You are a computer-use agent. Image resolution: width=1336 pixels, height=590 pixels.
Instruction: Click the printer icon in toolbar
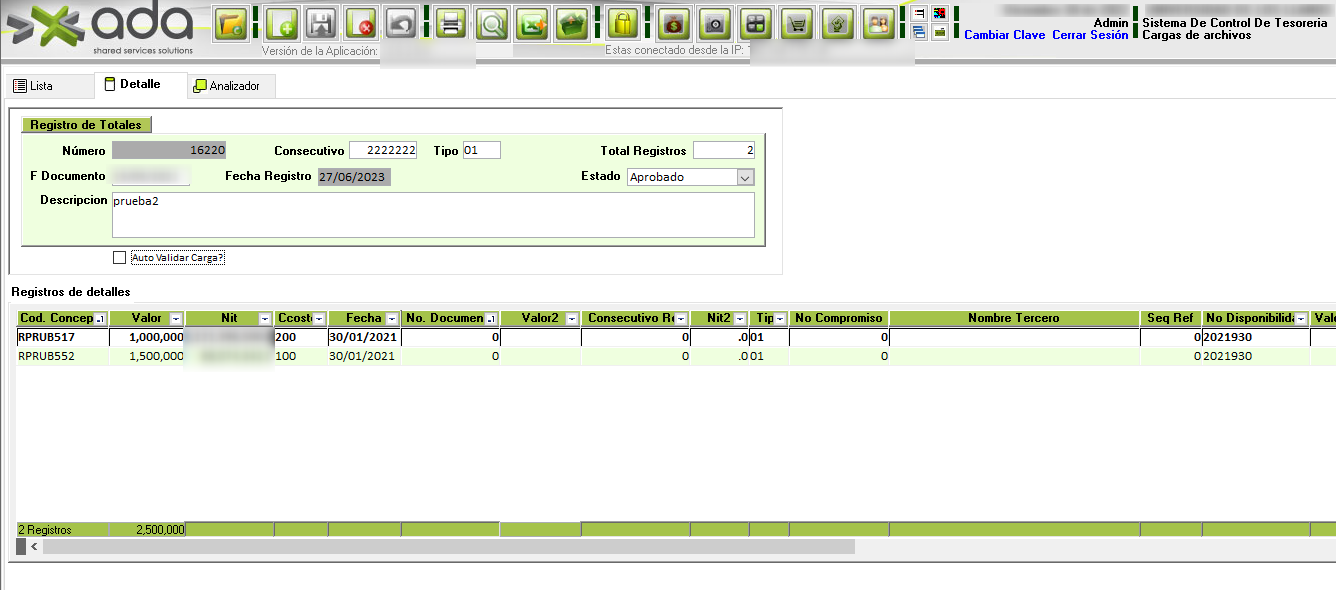pyautogui.click(x=451, y=24)
